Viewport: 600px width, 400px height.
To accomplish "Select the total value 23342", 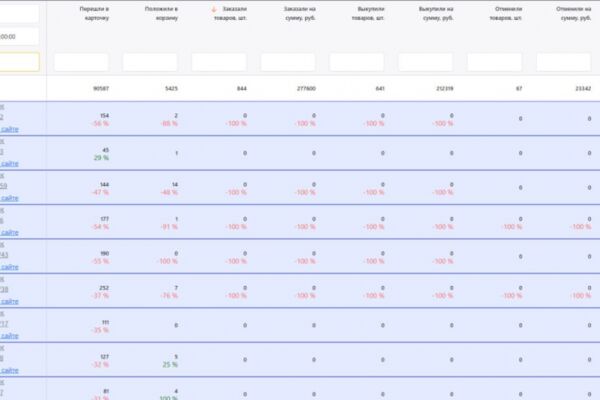I will [x=583, y=88].
